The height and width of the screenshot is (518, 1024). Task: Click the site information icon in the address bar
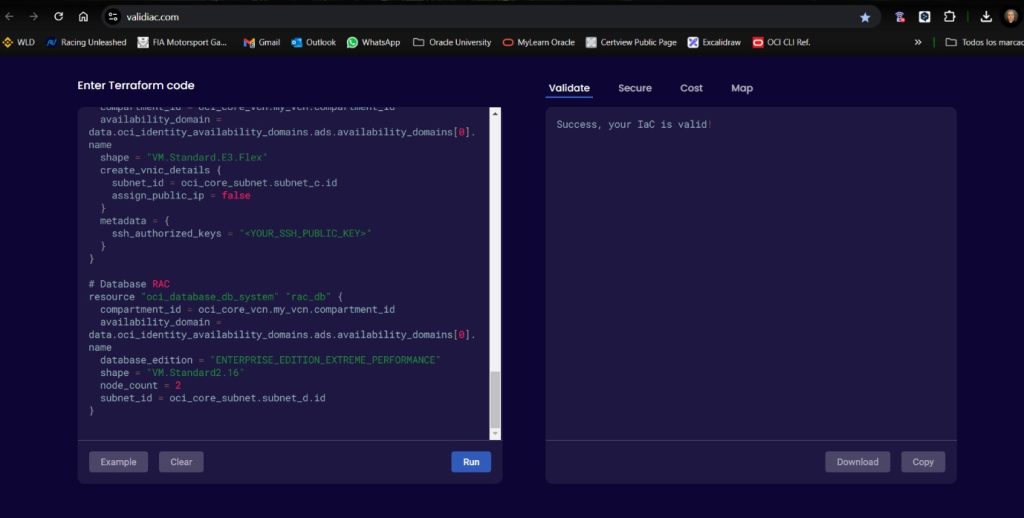(x=112, y=16)
